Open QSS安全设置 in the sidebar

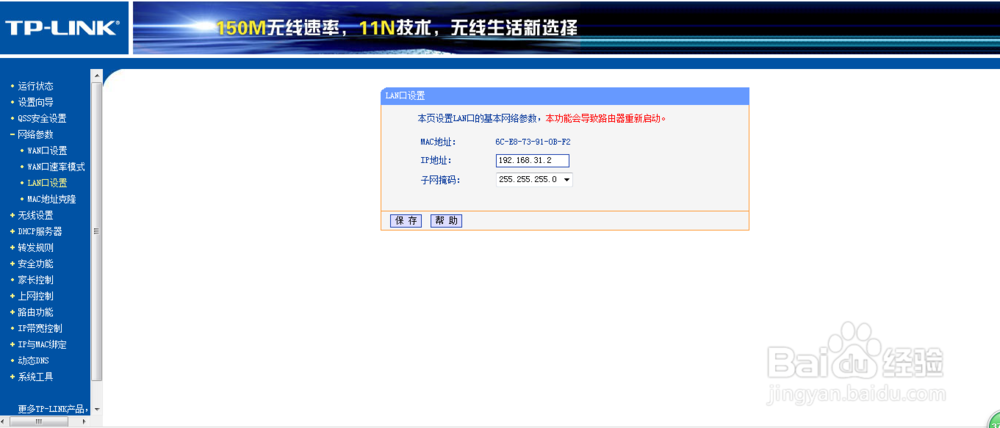[x=41, y=119]
